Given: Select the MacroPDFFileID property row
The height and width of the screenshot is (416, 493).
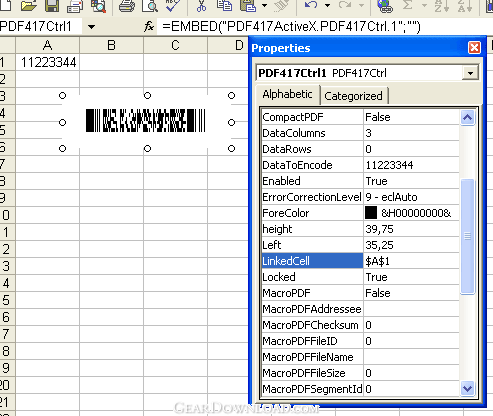Looking at the screenshot, I should coord(360,341).
